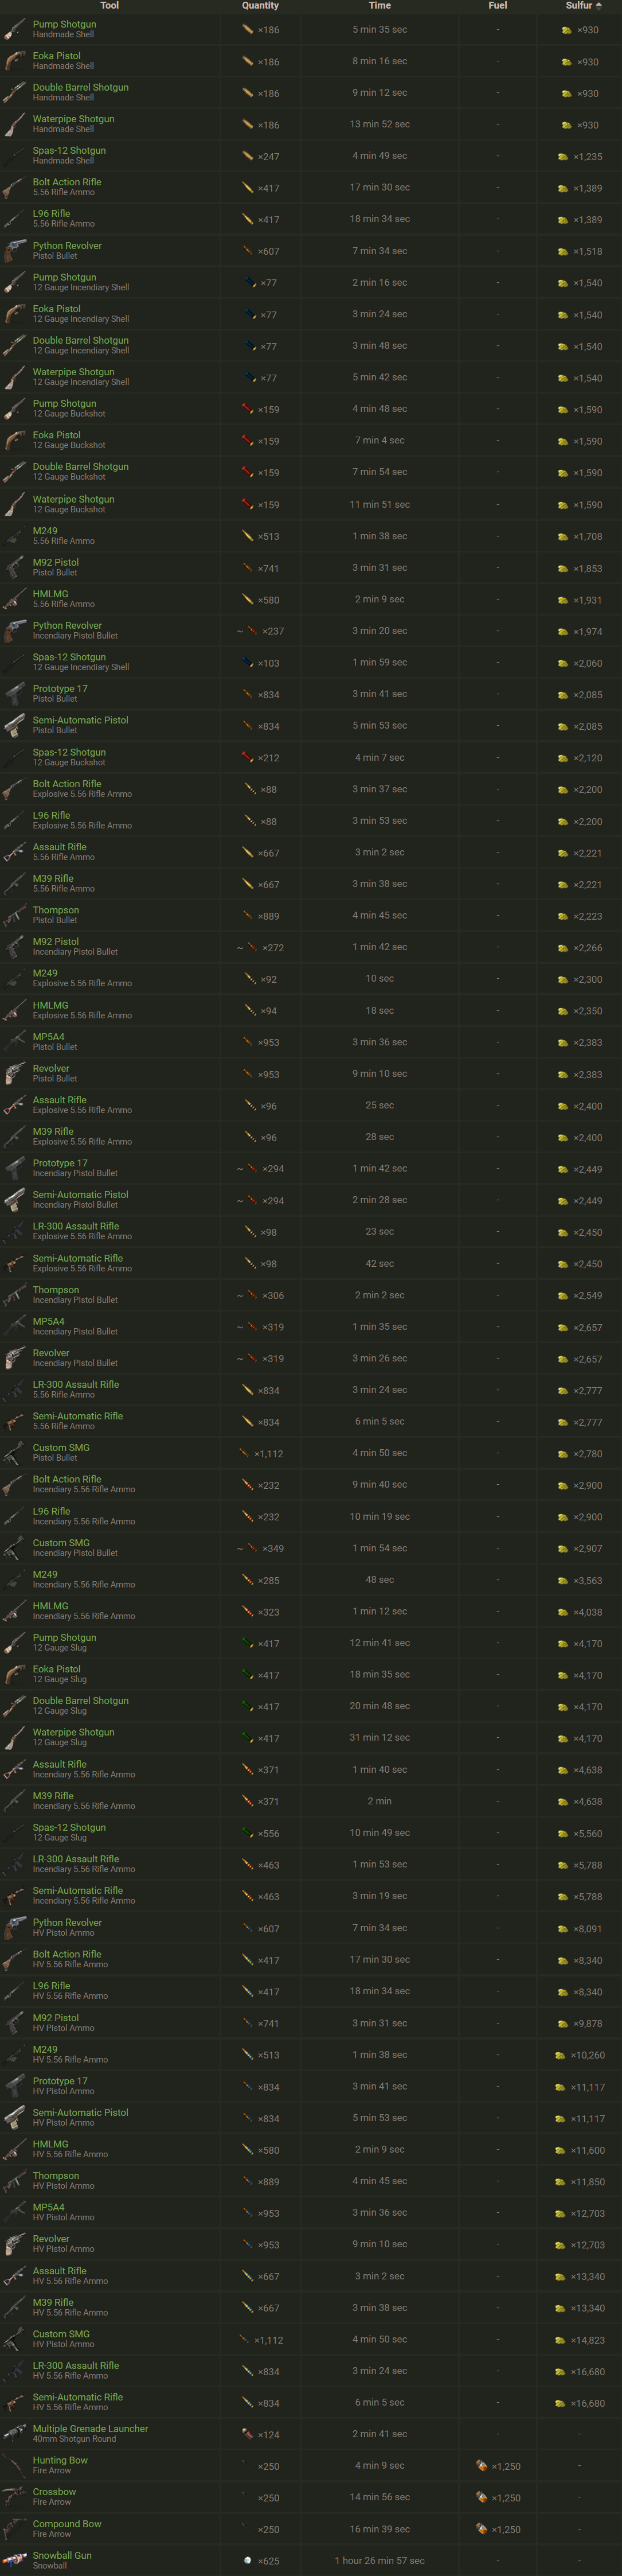This screenshot has height=2576, width=622.
Task: Open the Spas-12 Shotgun 12 Gauge Slug link
Action: pos(69,1827)
